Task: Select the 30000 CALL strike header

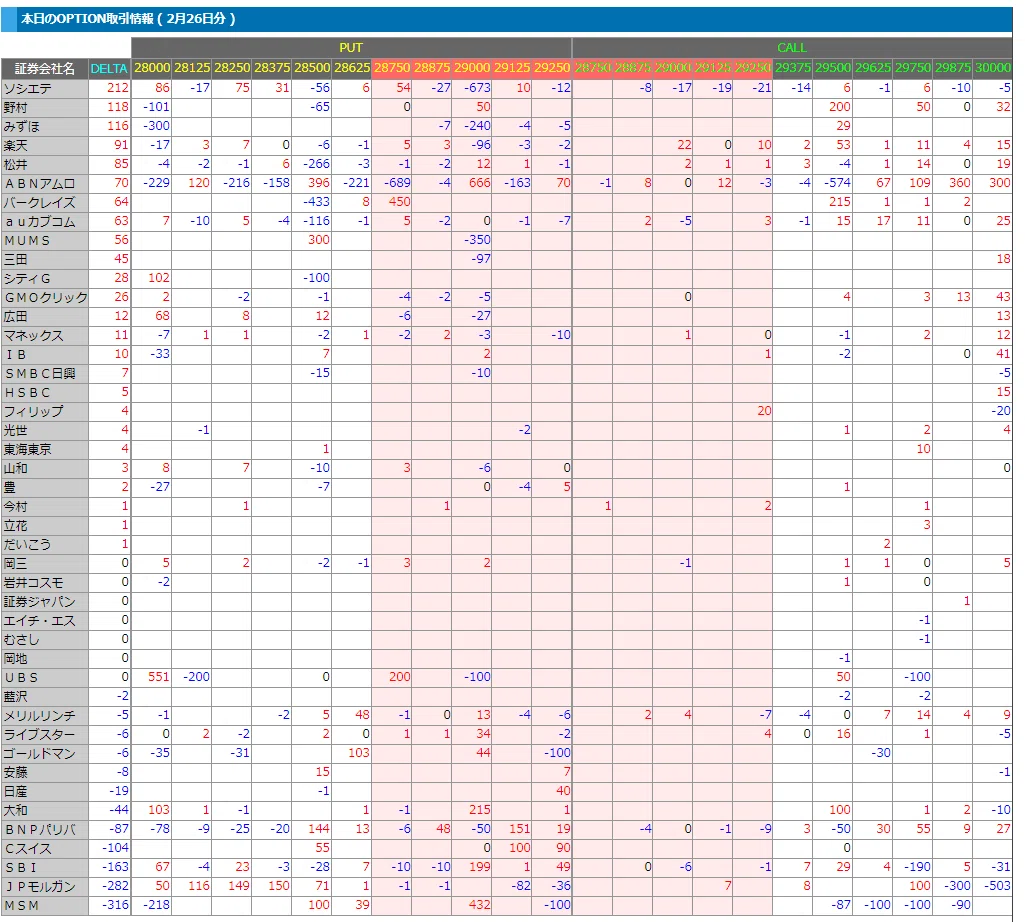Action: pos(993,68)
